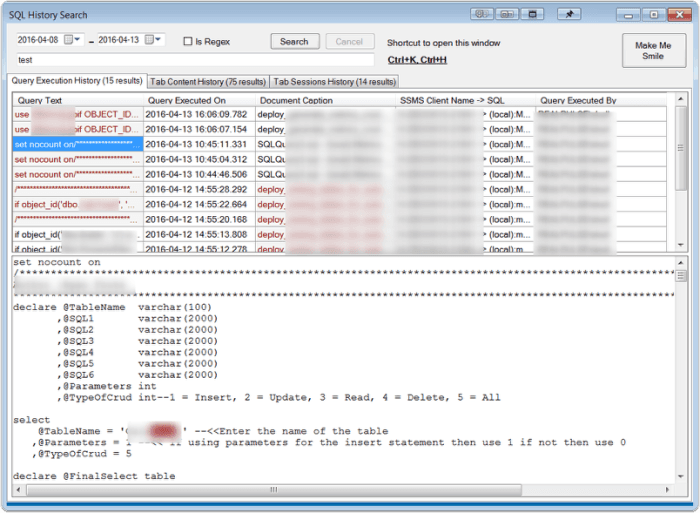The image size is (700, 513).
Task: Toggle the Is Regex checkbox
Action: [188, 41]
